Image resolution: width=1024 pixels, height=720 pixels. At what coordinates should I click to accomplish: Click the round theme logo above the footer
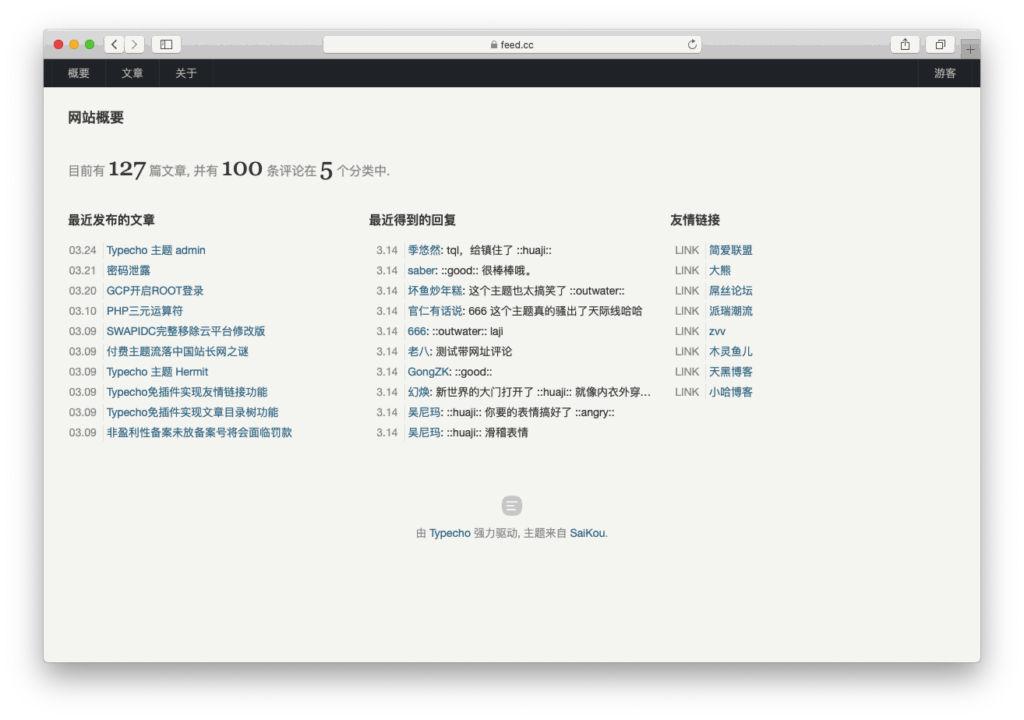tap(511, 505)
